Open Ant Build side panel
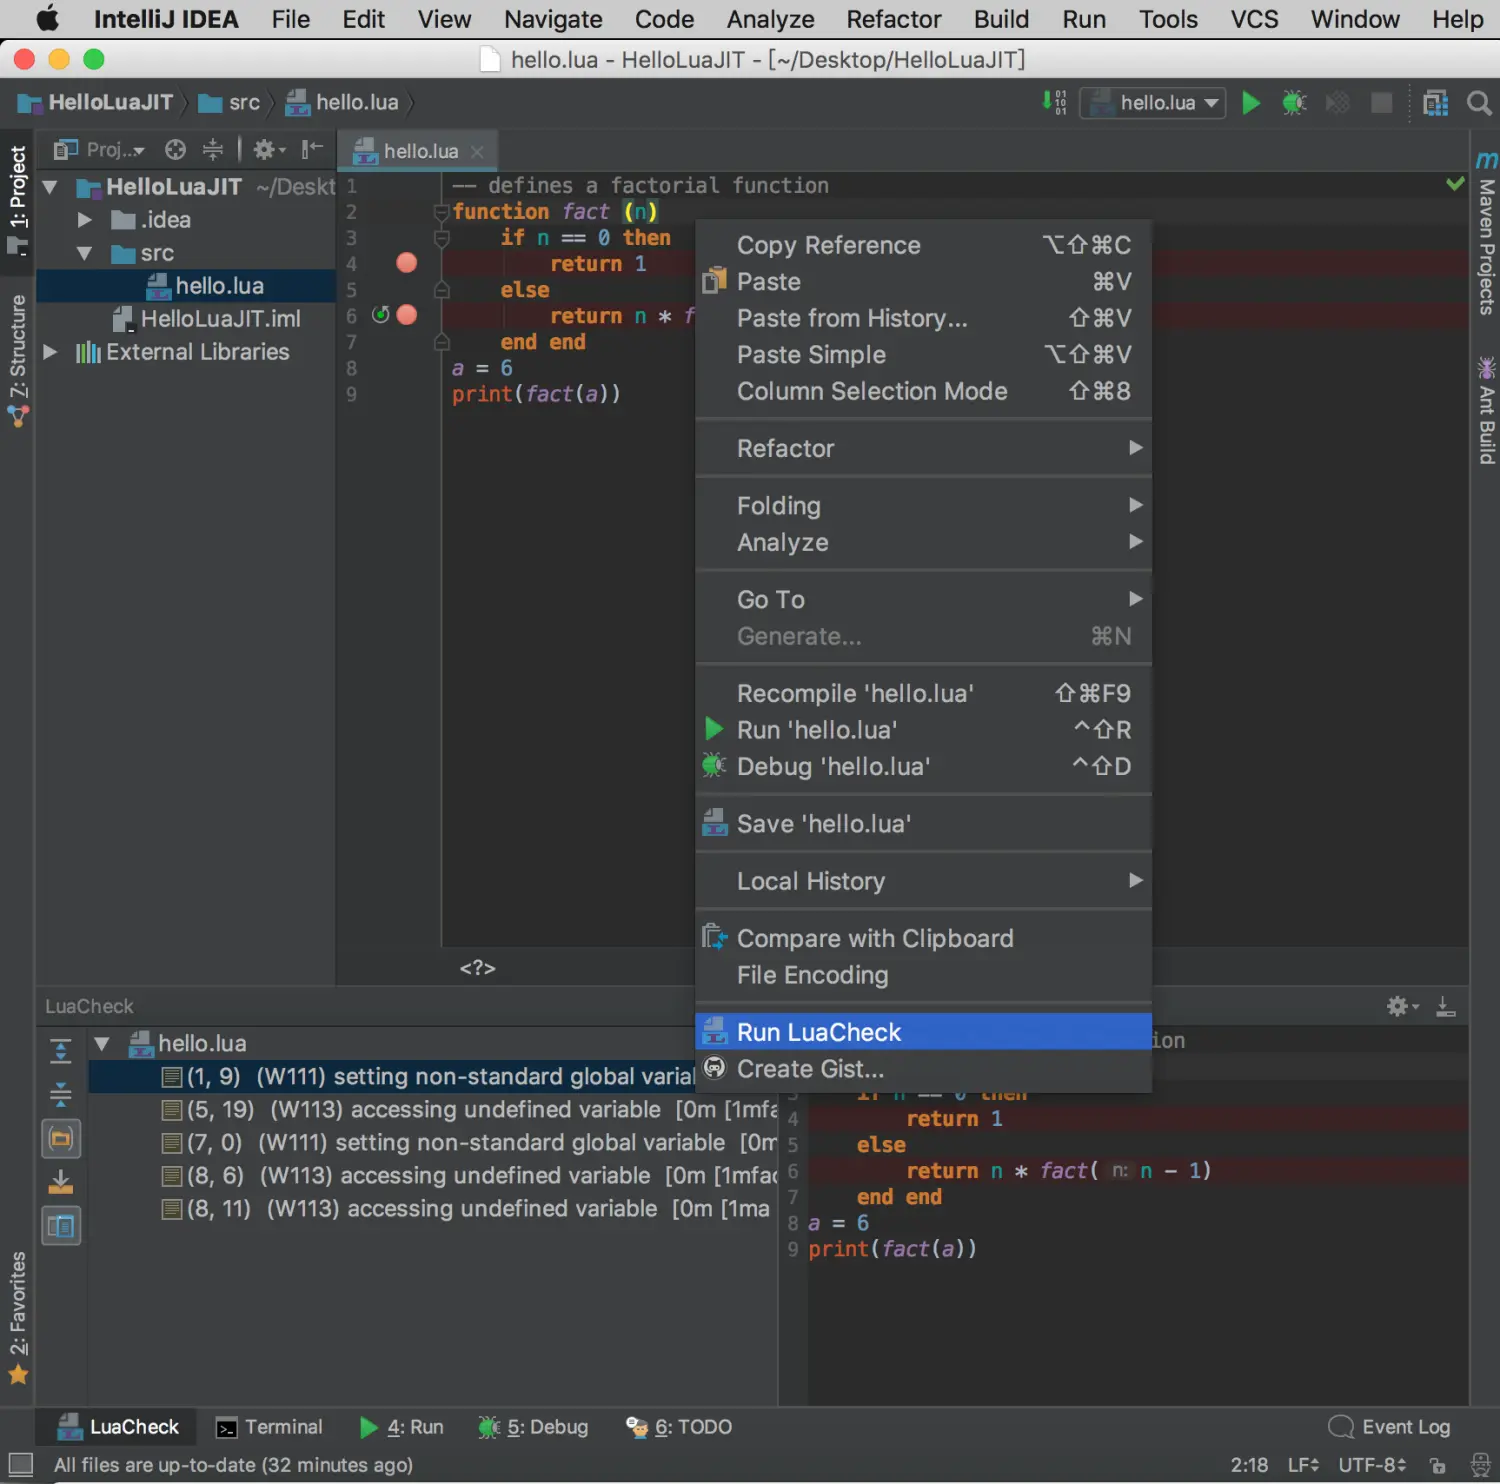The width and height of the screenshot is (1500, 1484). point(1486,410)
